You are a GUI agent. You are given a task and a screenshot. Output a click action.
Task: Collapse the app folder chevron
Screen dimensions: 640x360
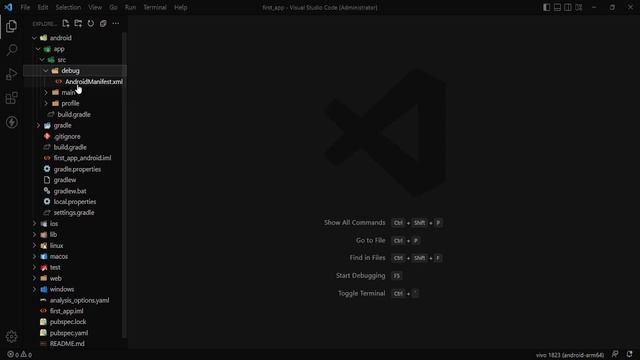point(38,49)
